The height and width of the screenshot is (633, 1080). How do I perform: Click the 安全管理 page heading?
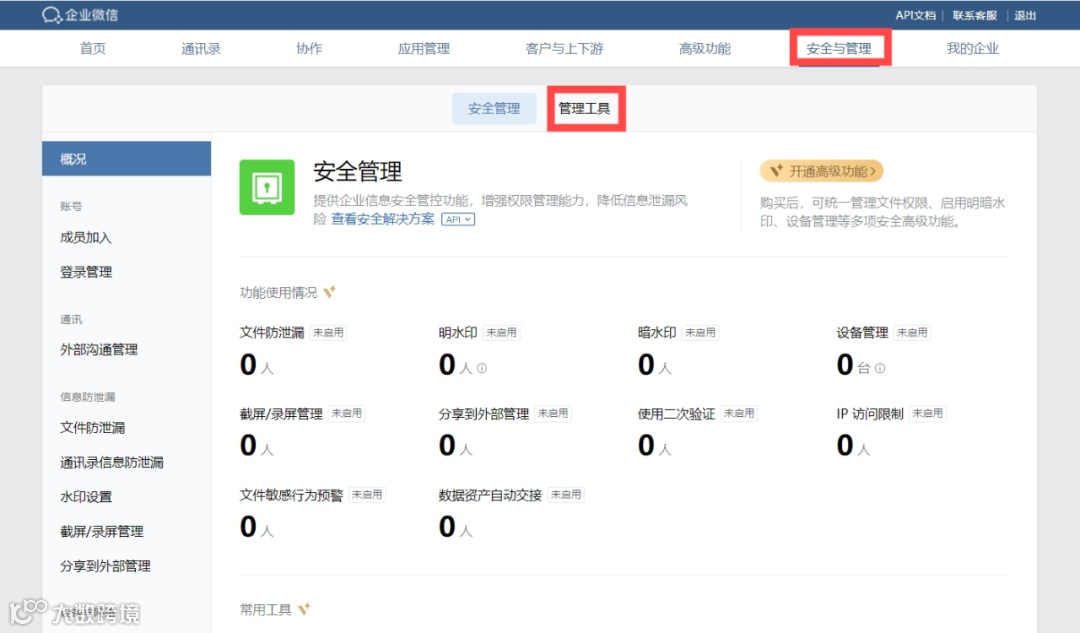click(357, 172)
